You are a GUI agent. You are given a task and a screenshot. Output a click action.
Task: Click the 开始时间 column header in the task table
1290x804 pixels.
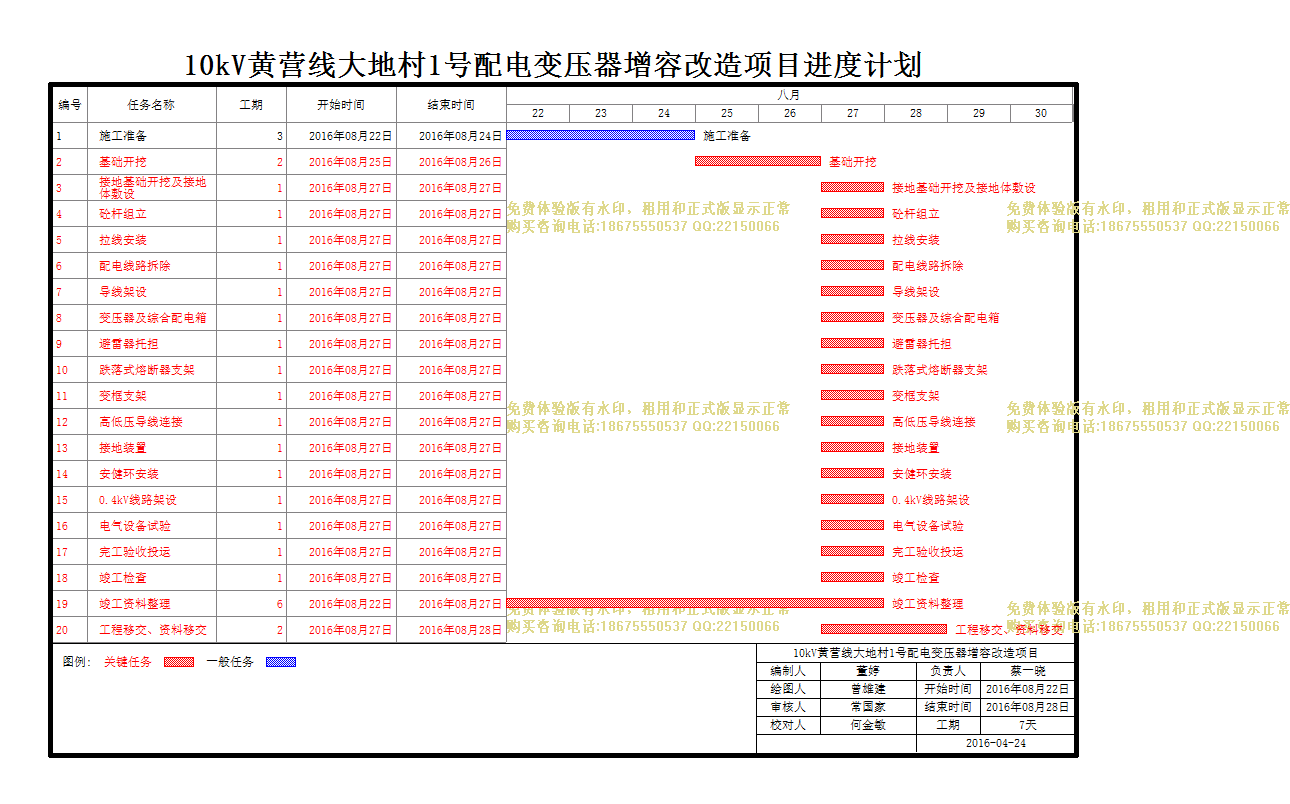[x=341, y=105]
